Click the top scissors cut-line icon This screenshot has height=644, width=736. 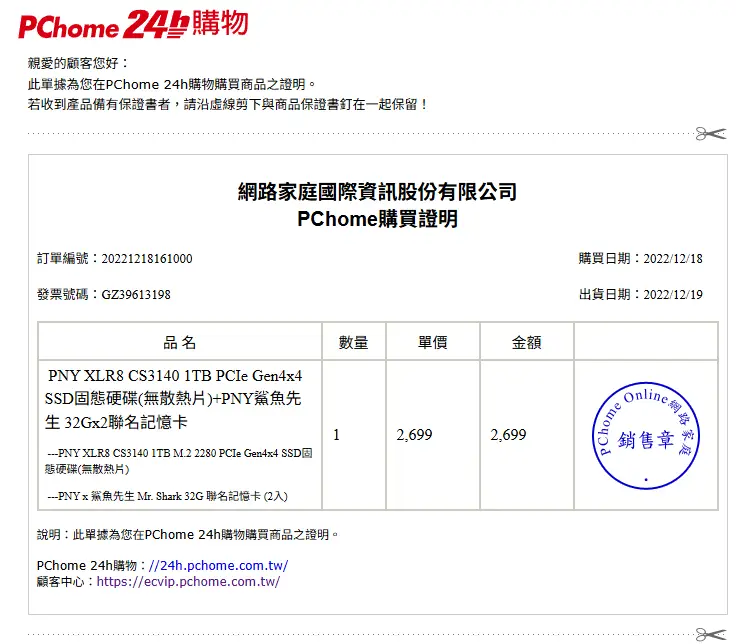[x=711, y=133]
